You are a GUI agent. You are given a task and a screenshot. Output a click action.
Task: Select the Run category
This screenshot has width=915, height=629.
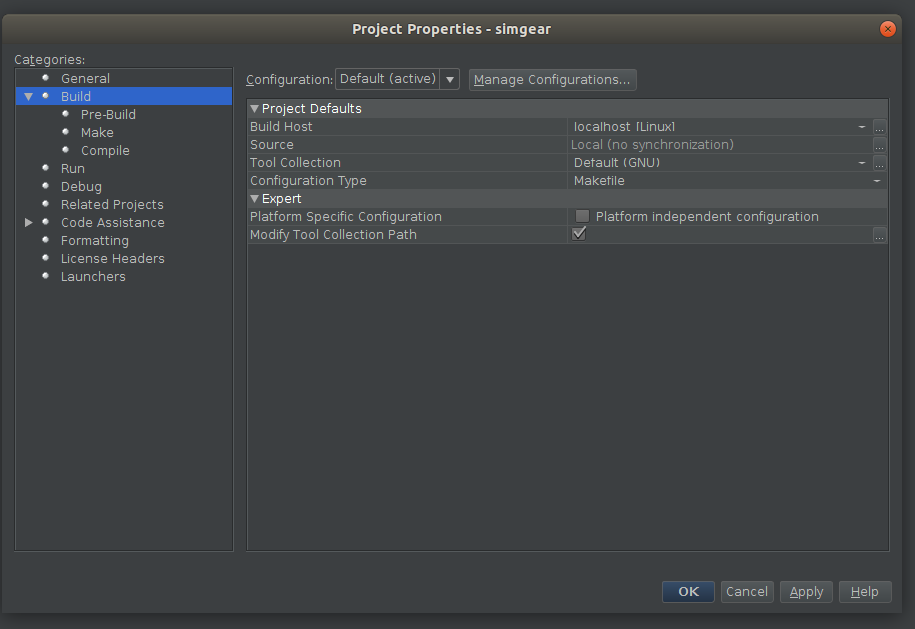click(x=73, y=169)
